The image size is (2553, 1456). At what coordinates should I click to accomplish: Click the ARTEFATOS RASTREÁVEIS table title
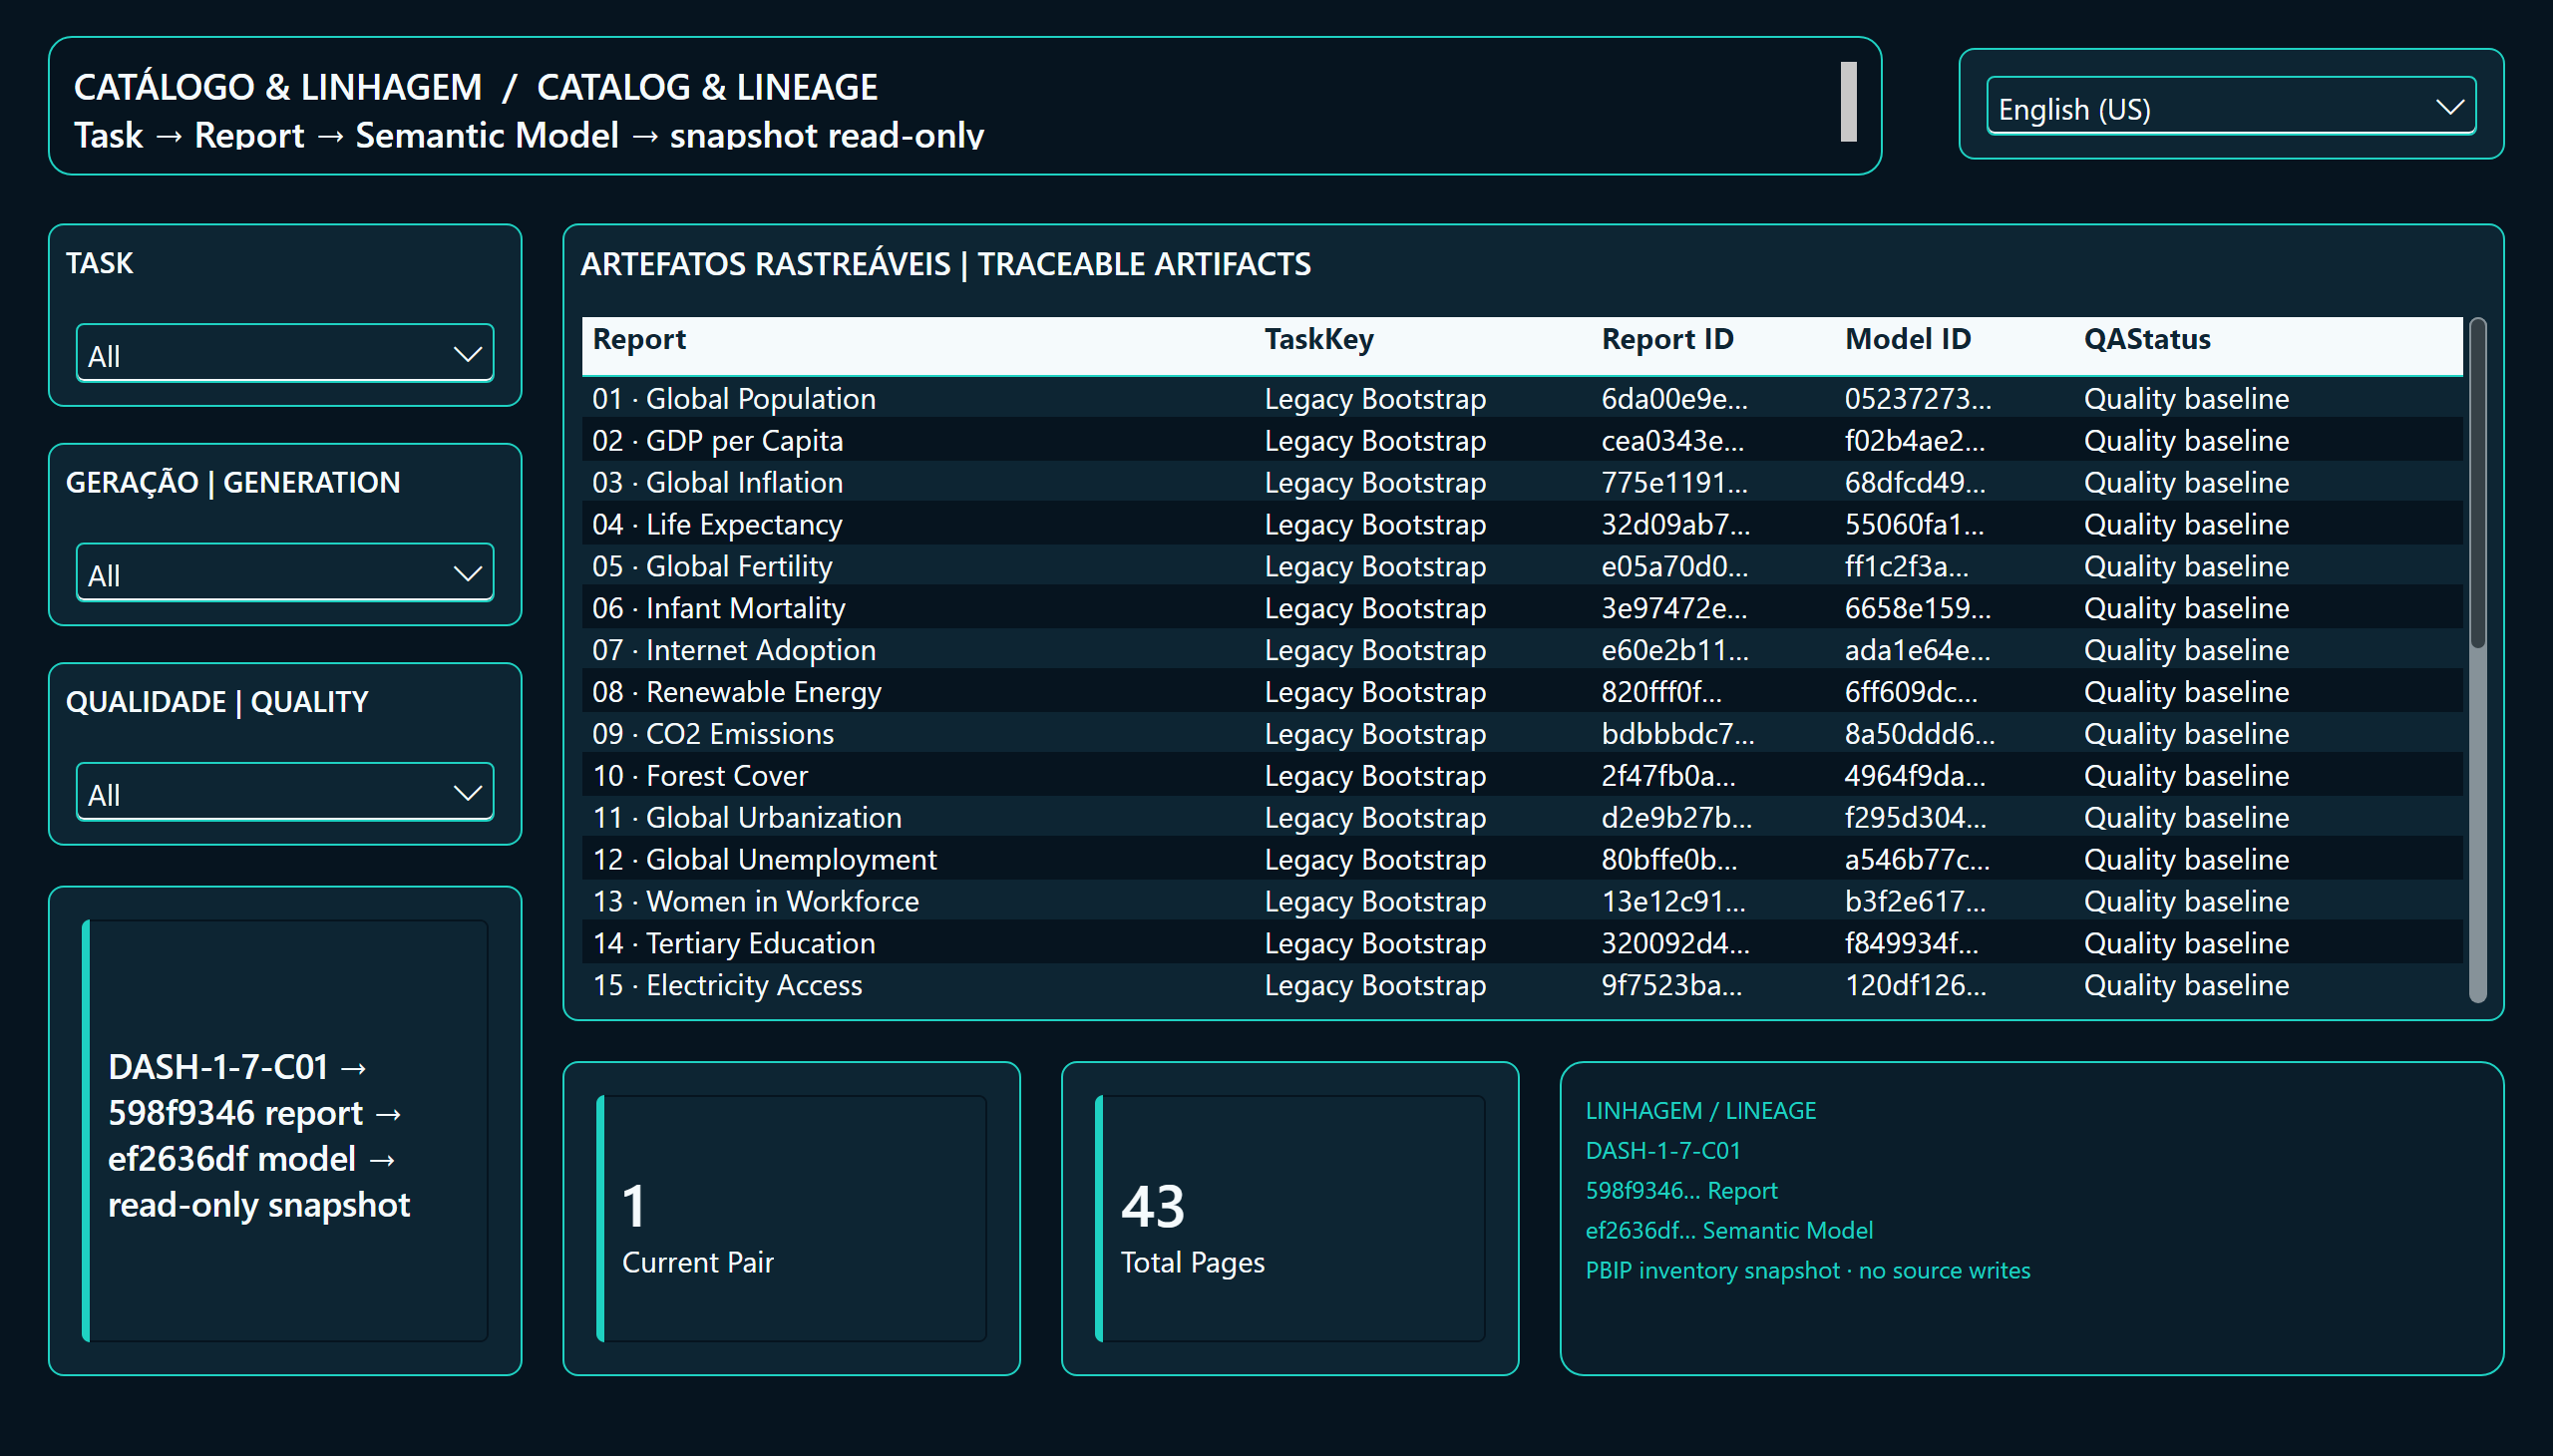coord(945,264)
